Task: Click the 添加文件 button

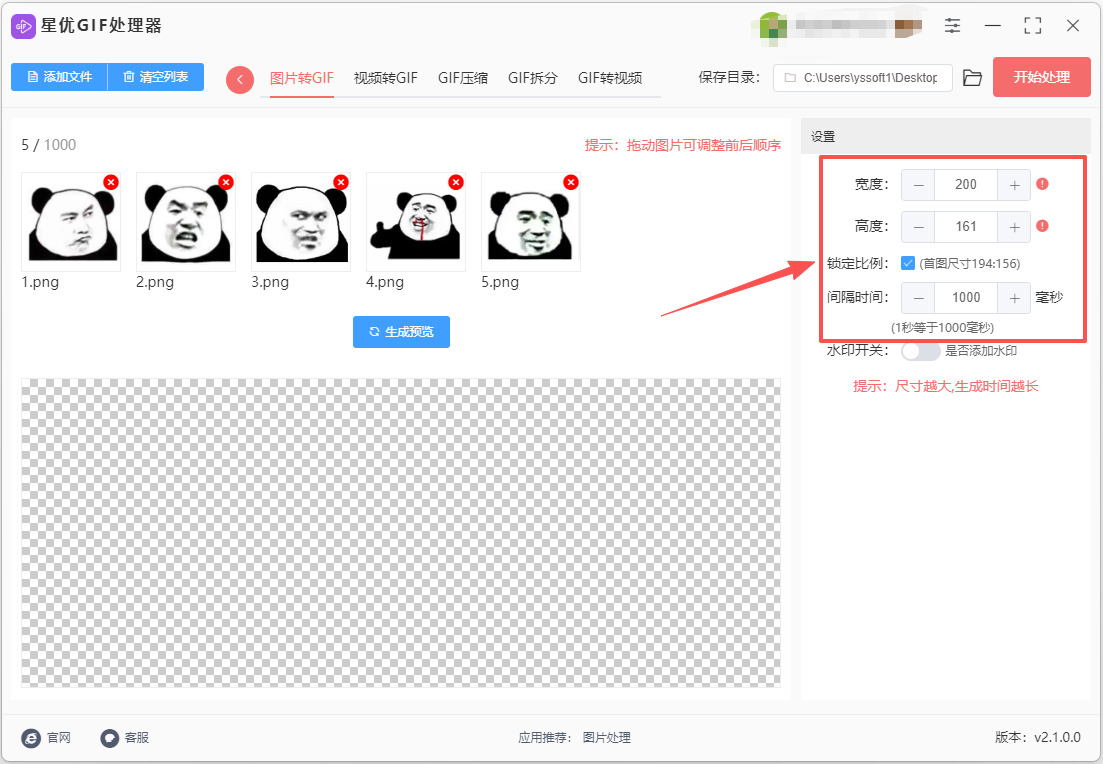Action: point(59,77)
